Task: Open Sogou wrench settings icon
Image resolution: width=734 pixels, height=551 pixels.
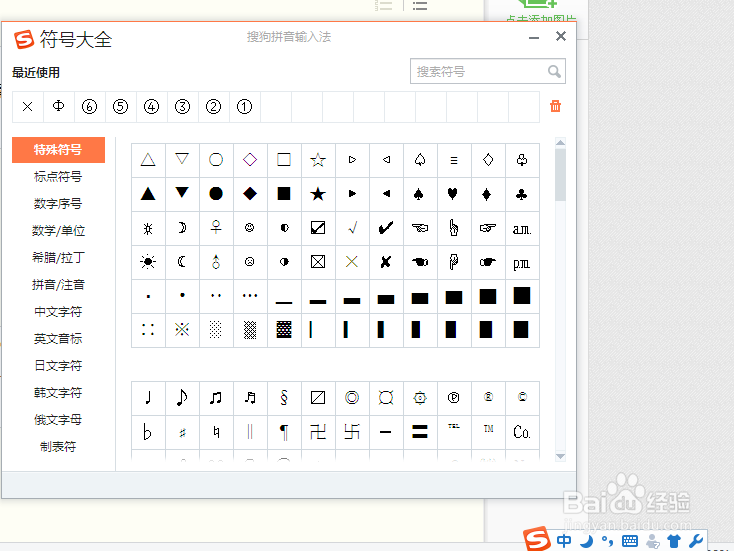Action: pos(696,541)
